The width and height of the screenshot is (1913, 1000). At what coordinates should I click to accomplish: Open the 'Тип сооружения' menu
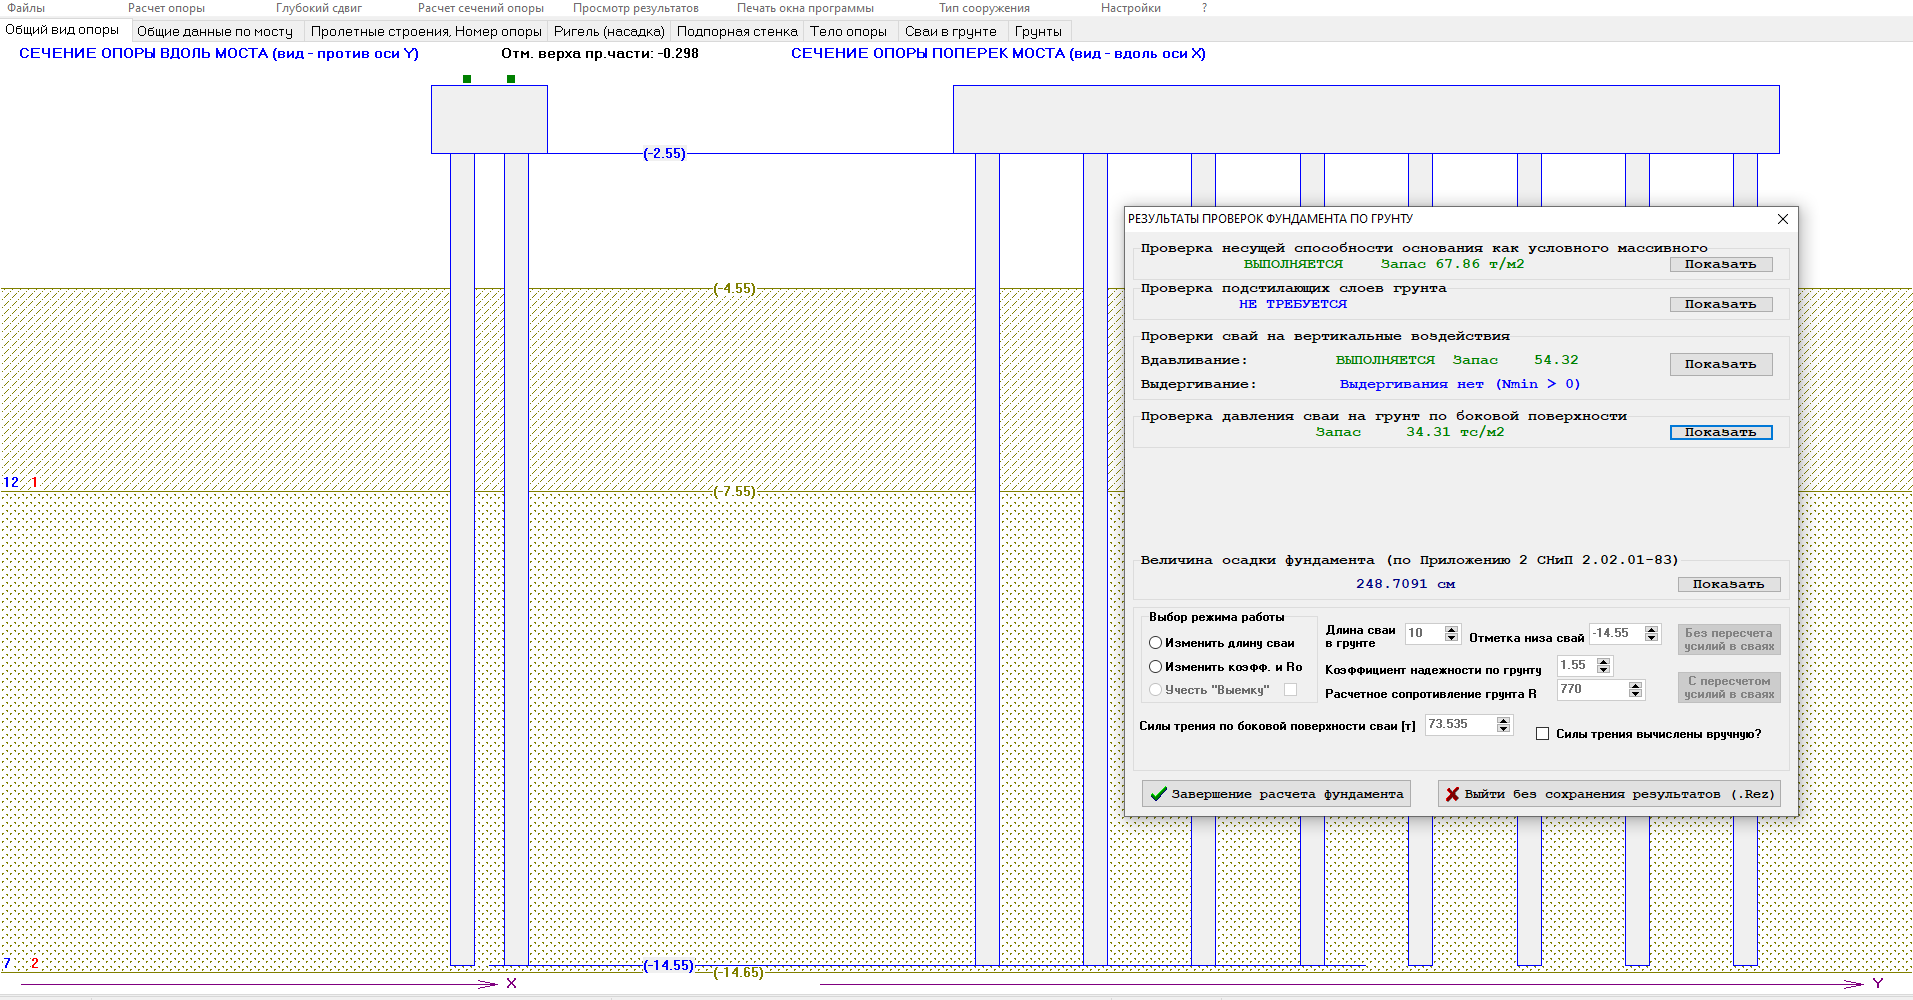pos(984,8)
